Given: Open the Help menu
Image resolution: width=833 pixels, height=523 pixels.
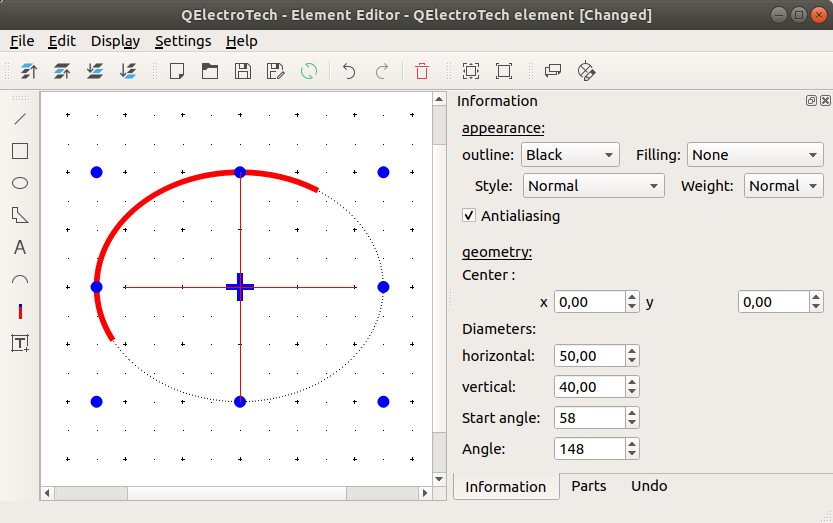Looking at the screenshot, I should (x=242, y=41).
